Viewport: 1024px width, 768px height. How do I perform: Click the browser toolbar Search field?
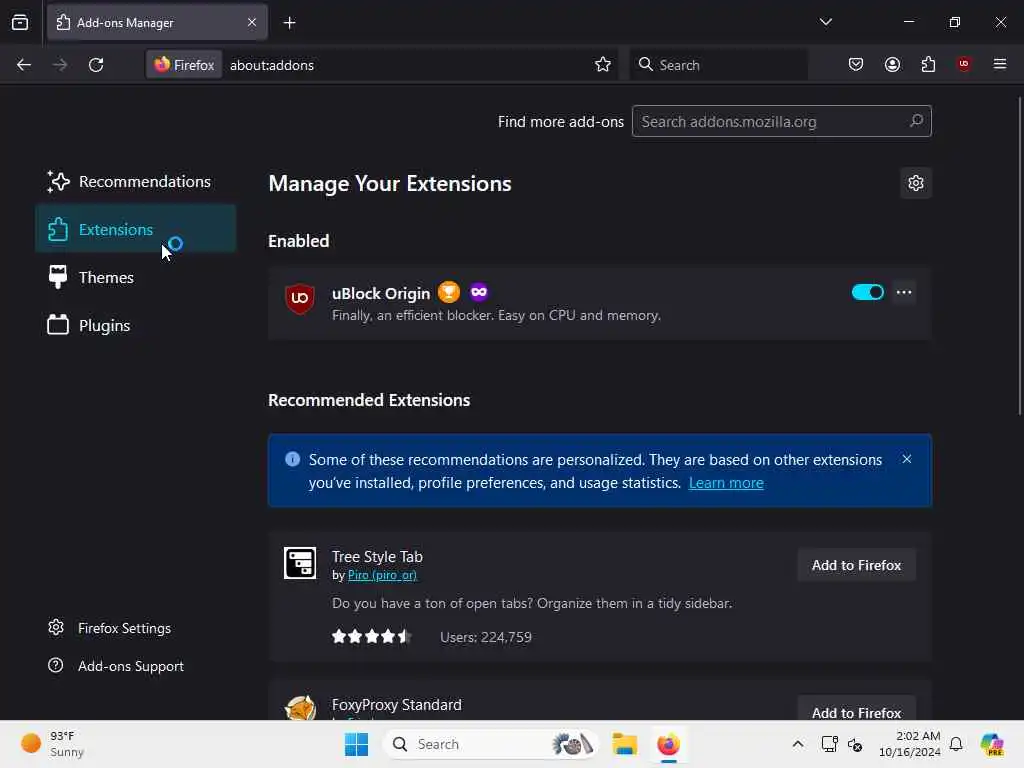(x=718, y=65)
